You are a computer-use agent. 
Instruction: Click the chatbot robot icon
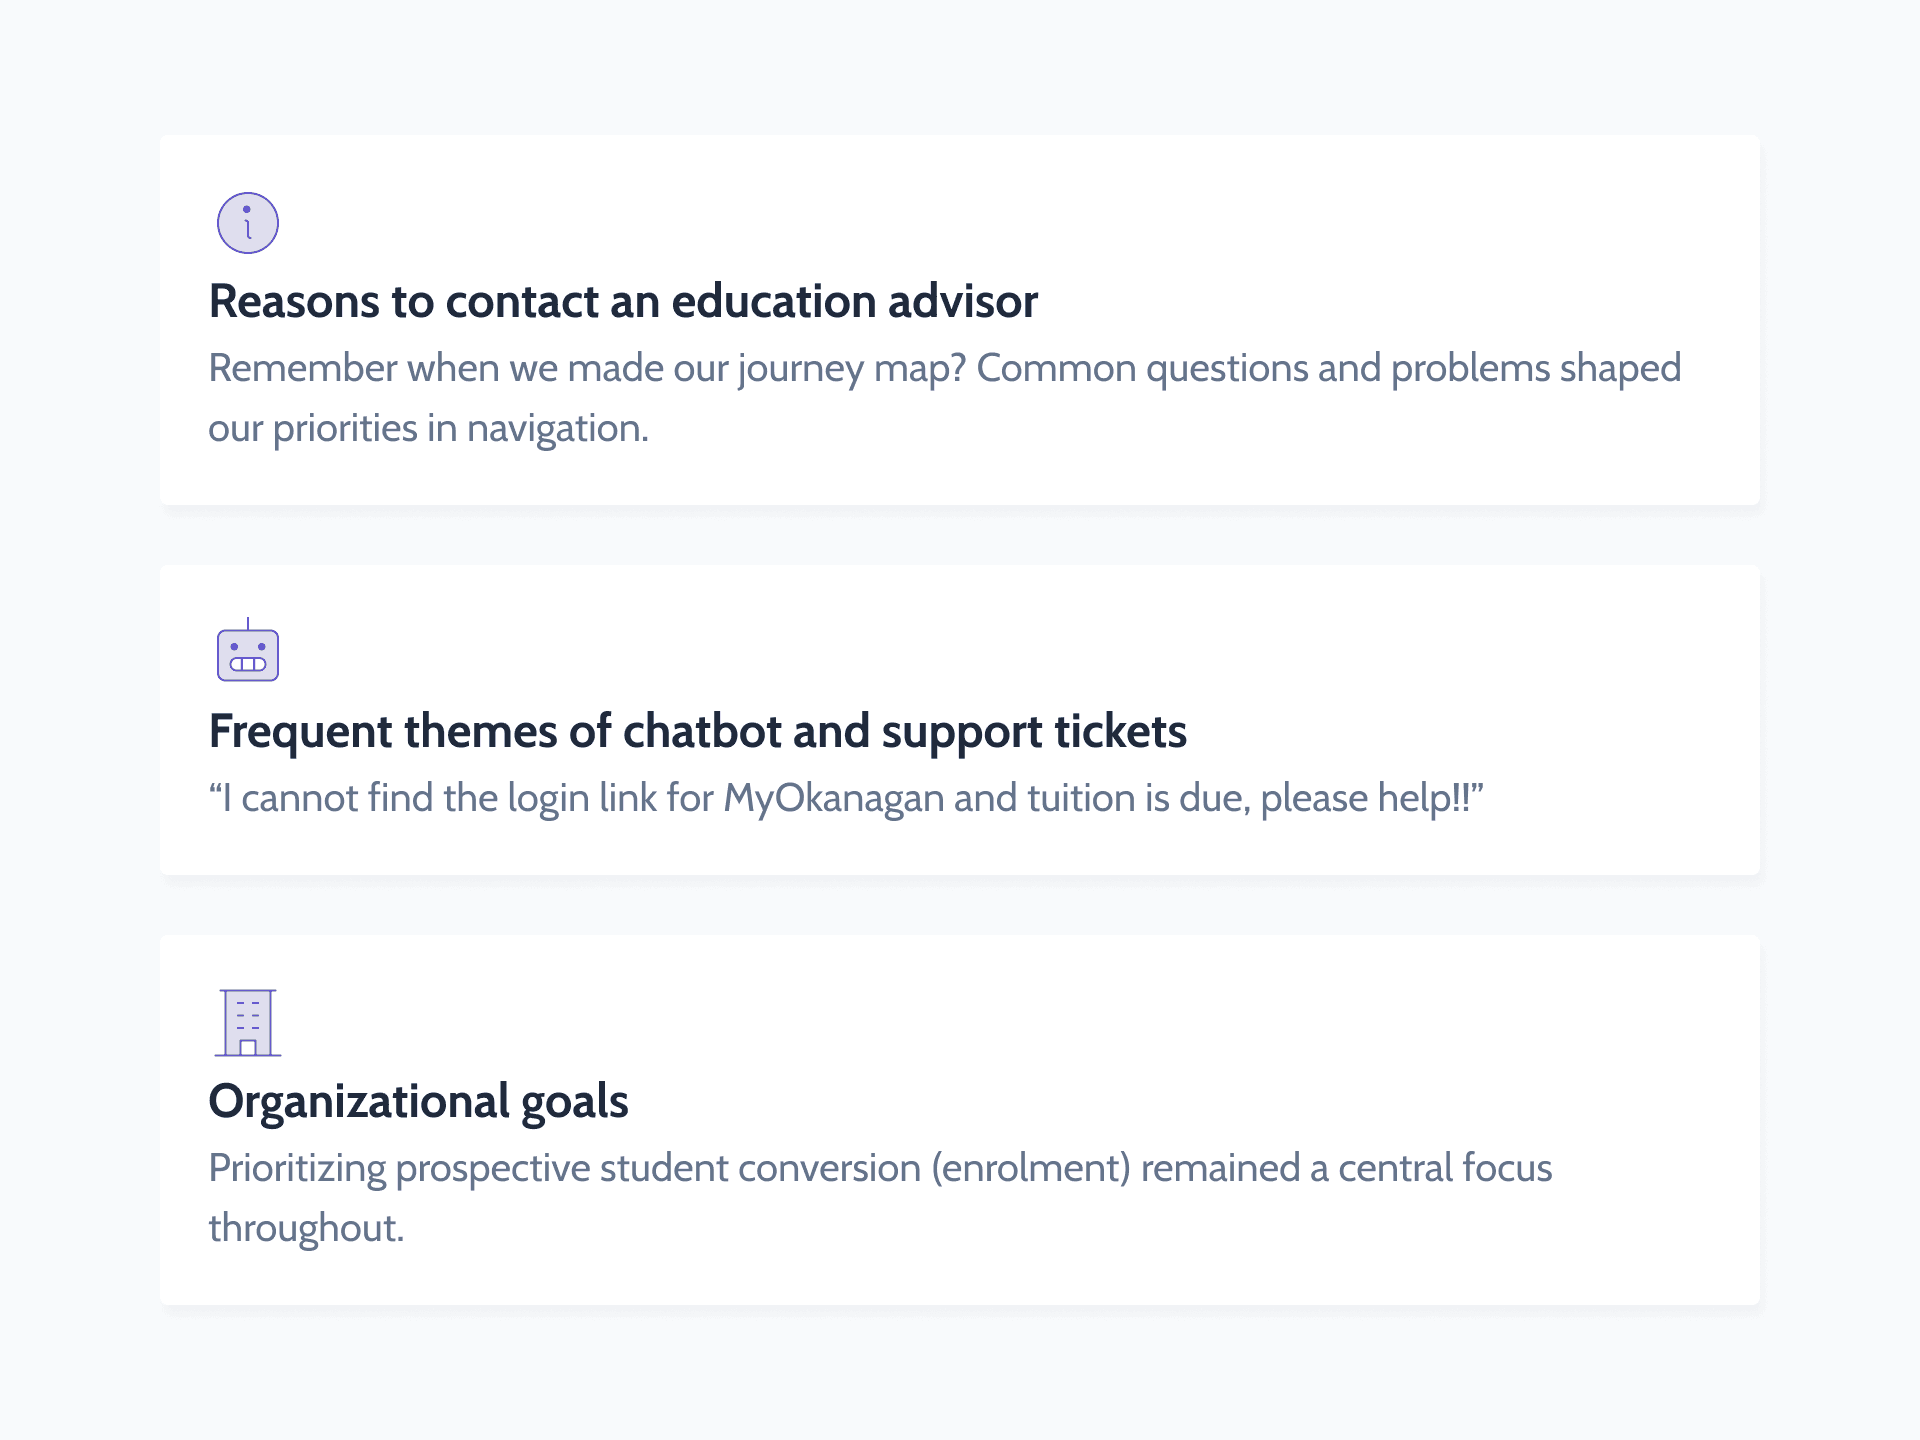[247, 652]
